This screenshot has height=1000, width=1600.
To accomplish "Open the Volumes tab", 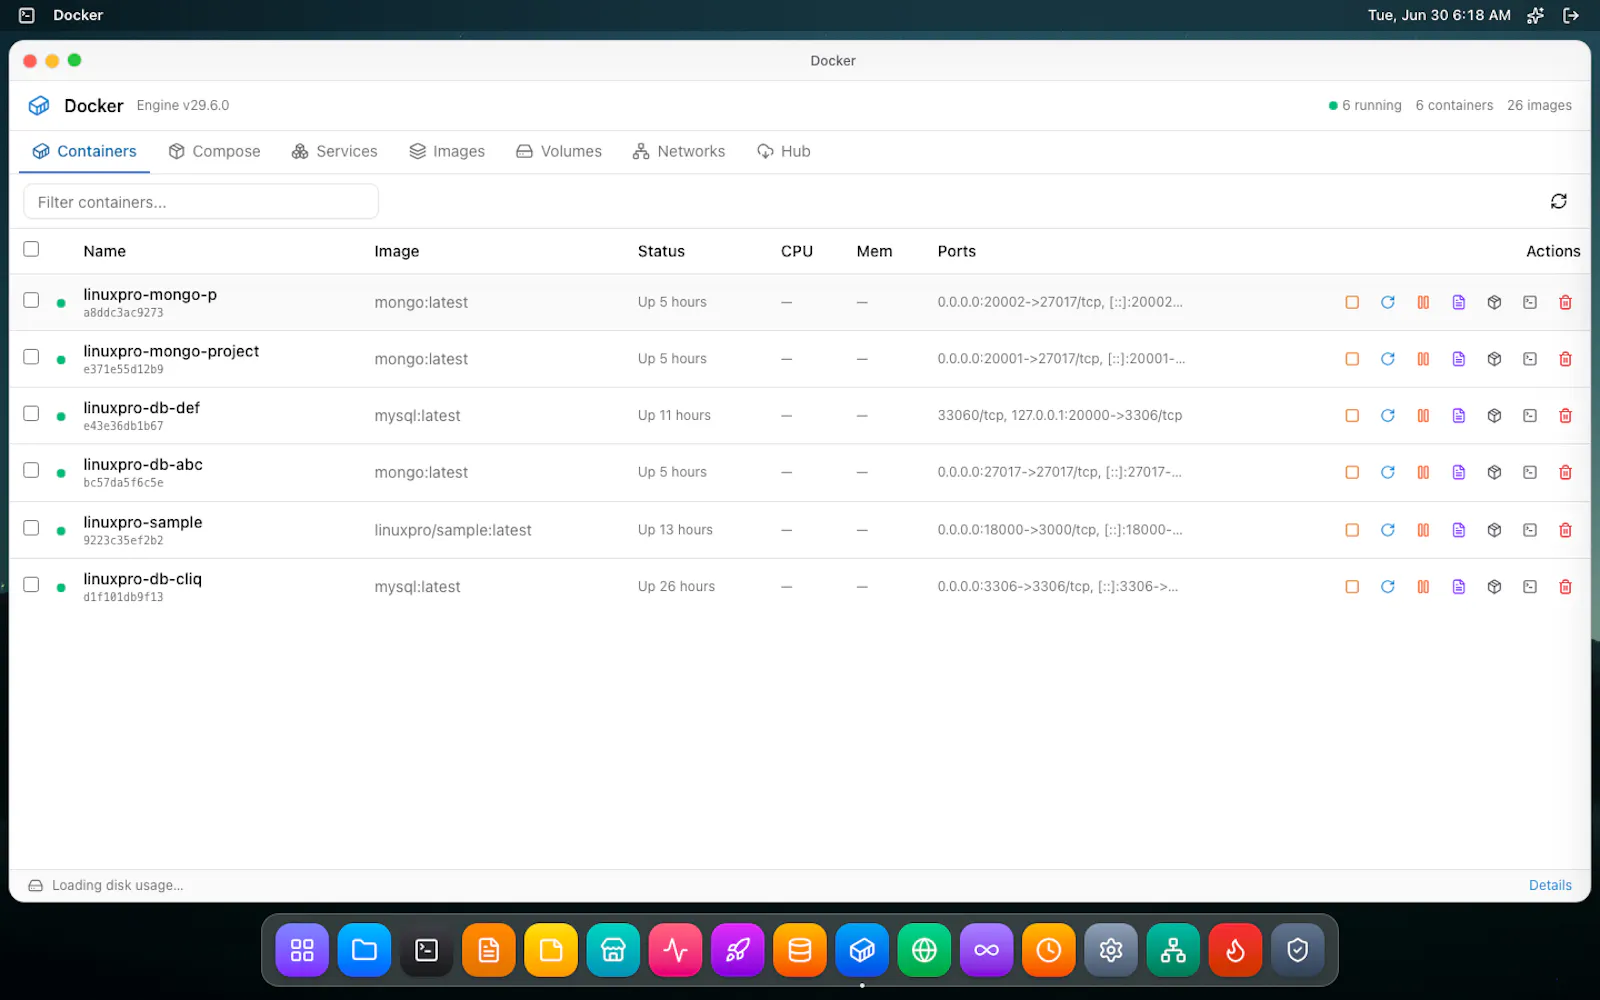I will [x=559, y=151].
